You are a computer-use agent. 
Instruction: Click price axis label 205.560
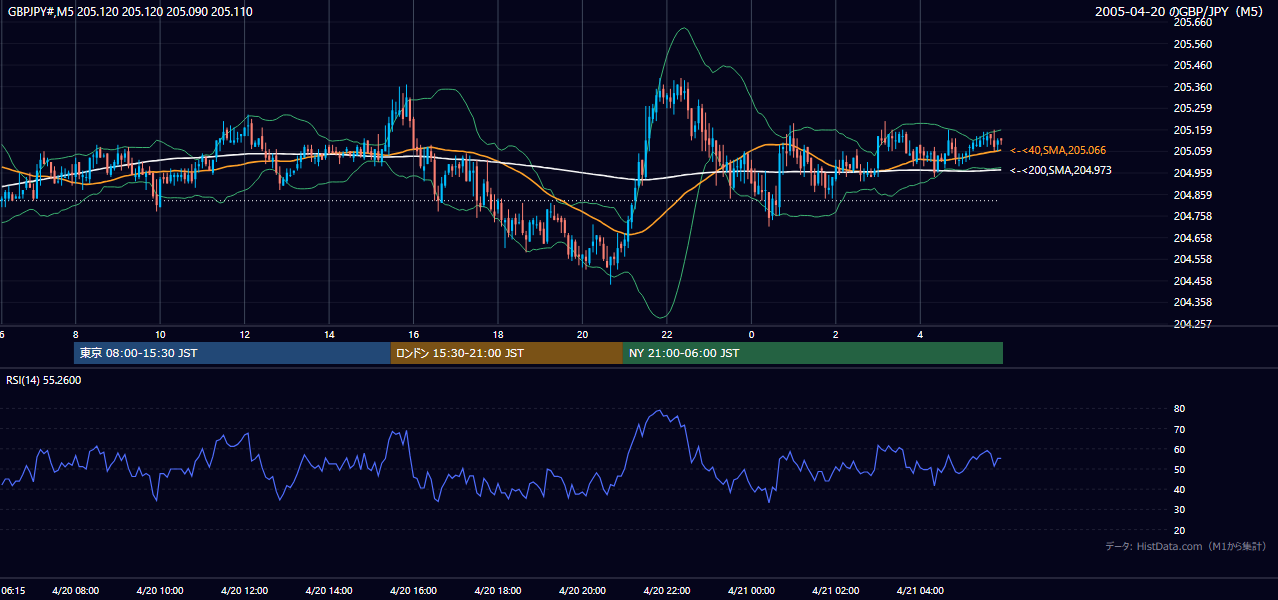1193,44
